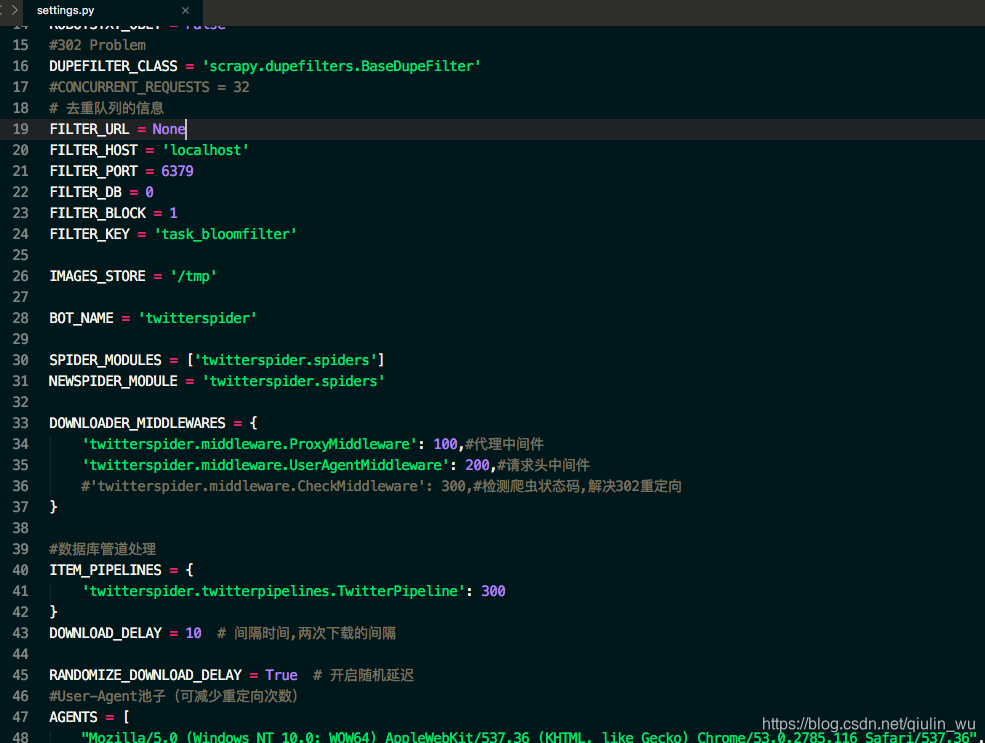Viewport: 985px width, 743px height.
Task: Click the TwitterPipeline string entry
Action: coord(273,591)
